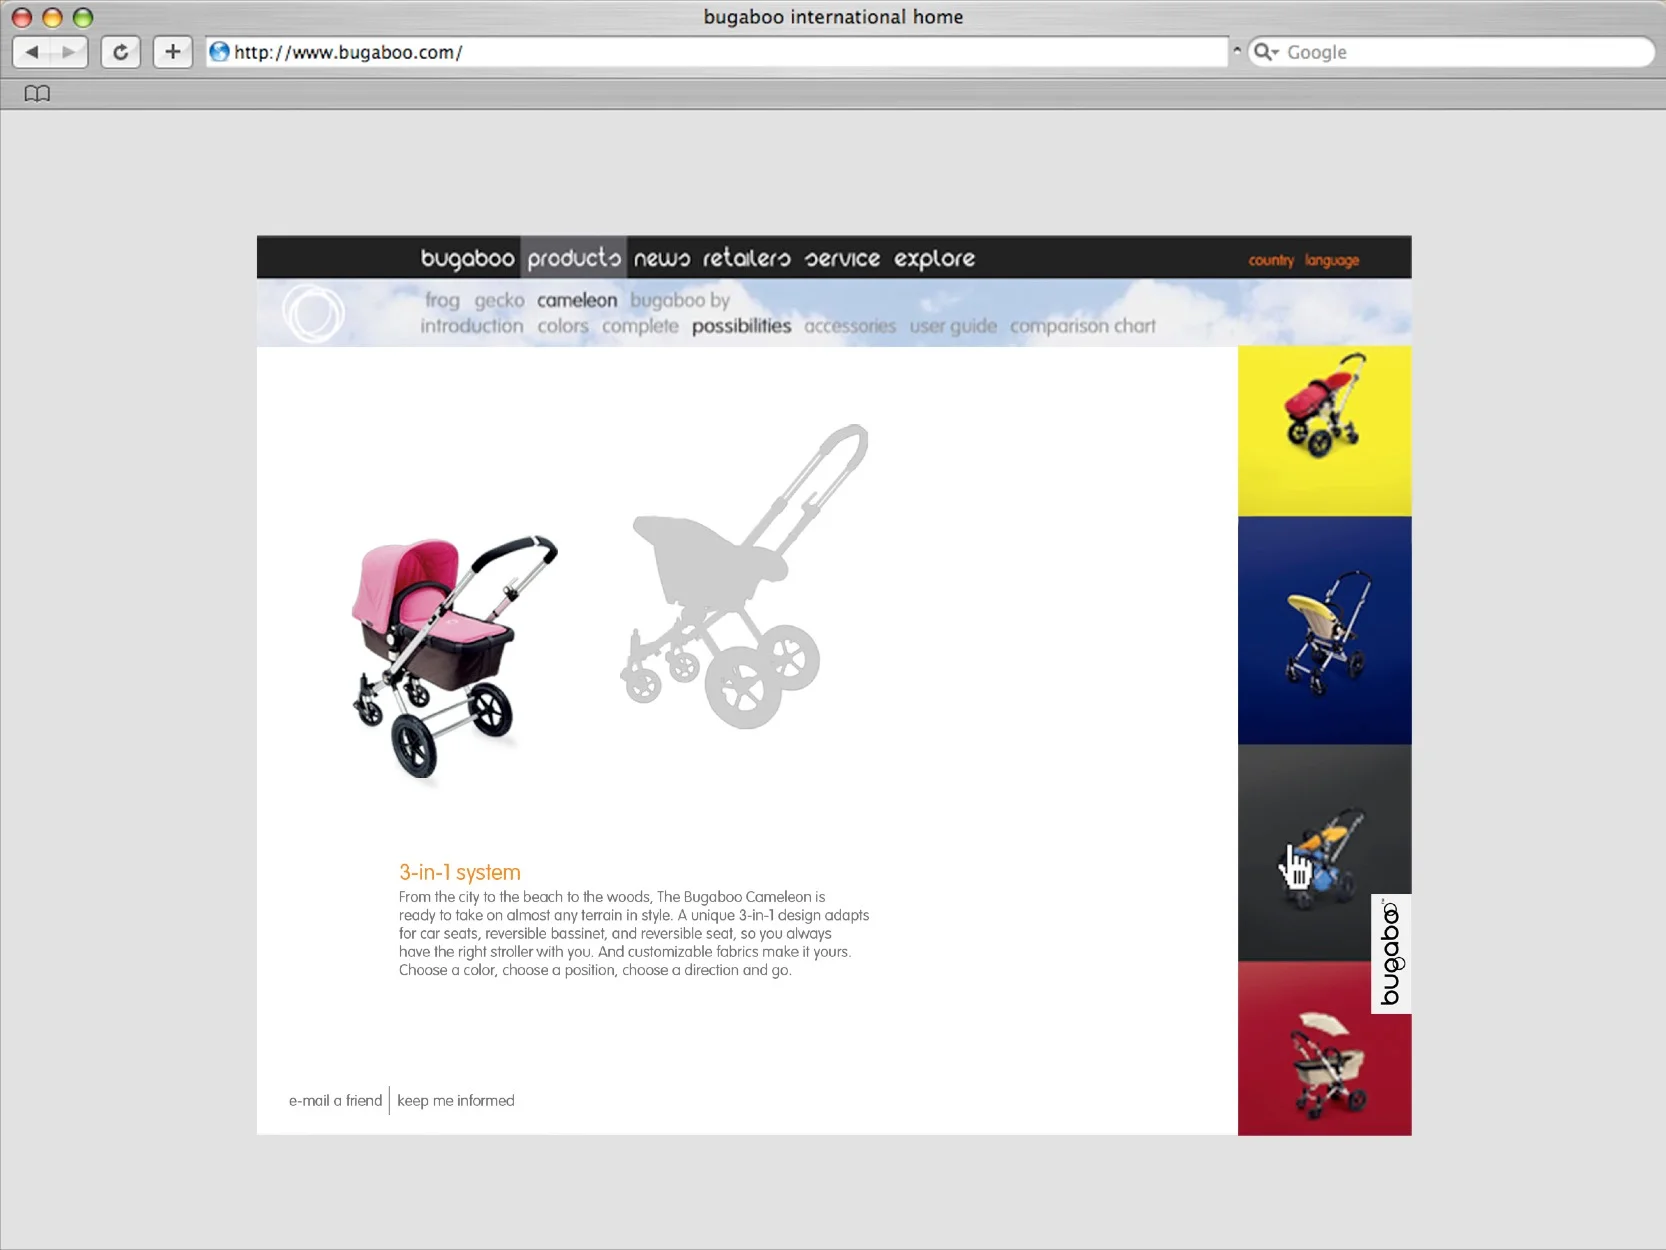Select the dark grey background stroller thumbnail
The height and width of the screenshot is (1250, 1666).
pos(1324,853)
